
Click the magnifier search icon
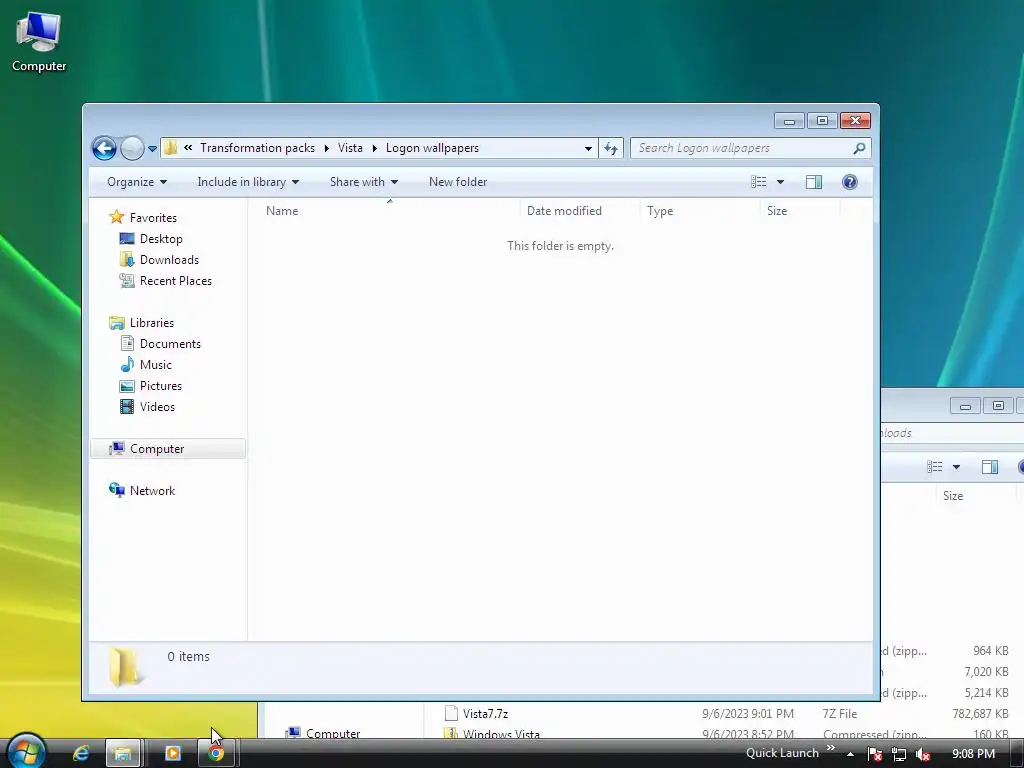click(859, 148)
